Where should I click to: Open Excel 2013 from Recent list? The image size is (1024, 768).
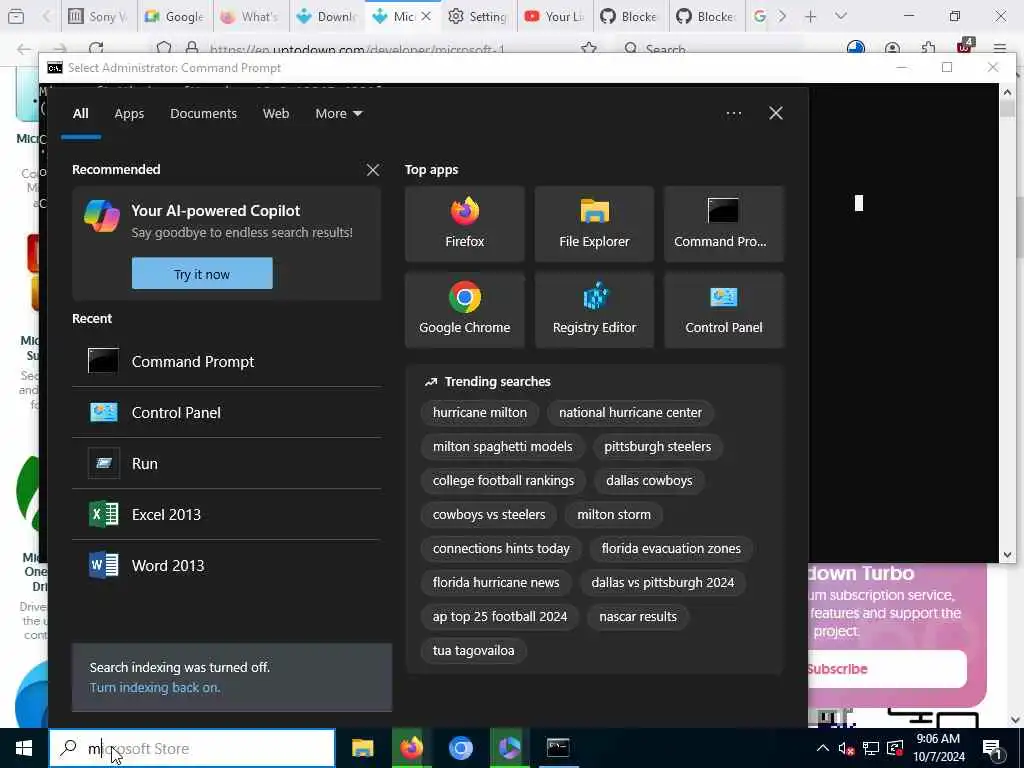[226, 514]
